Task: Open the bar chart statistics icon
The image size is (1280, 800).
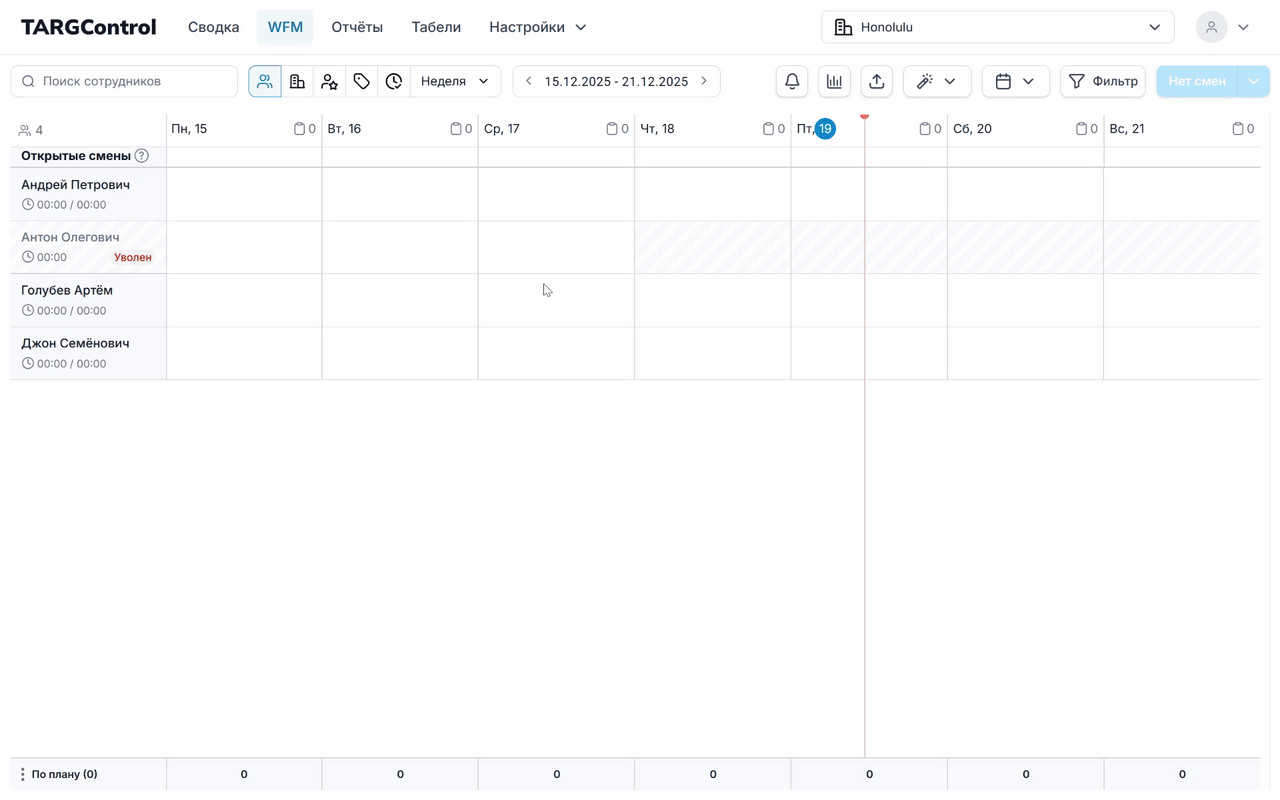Action: tap(834, 81)
